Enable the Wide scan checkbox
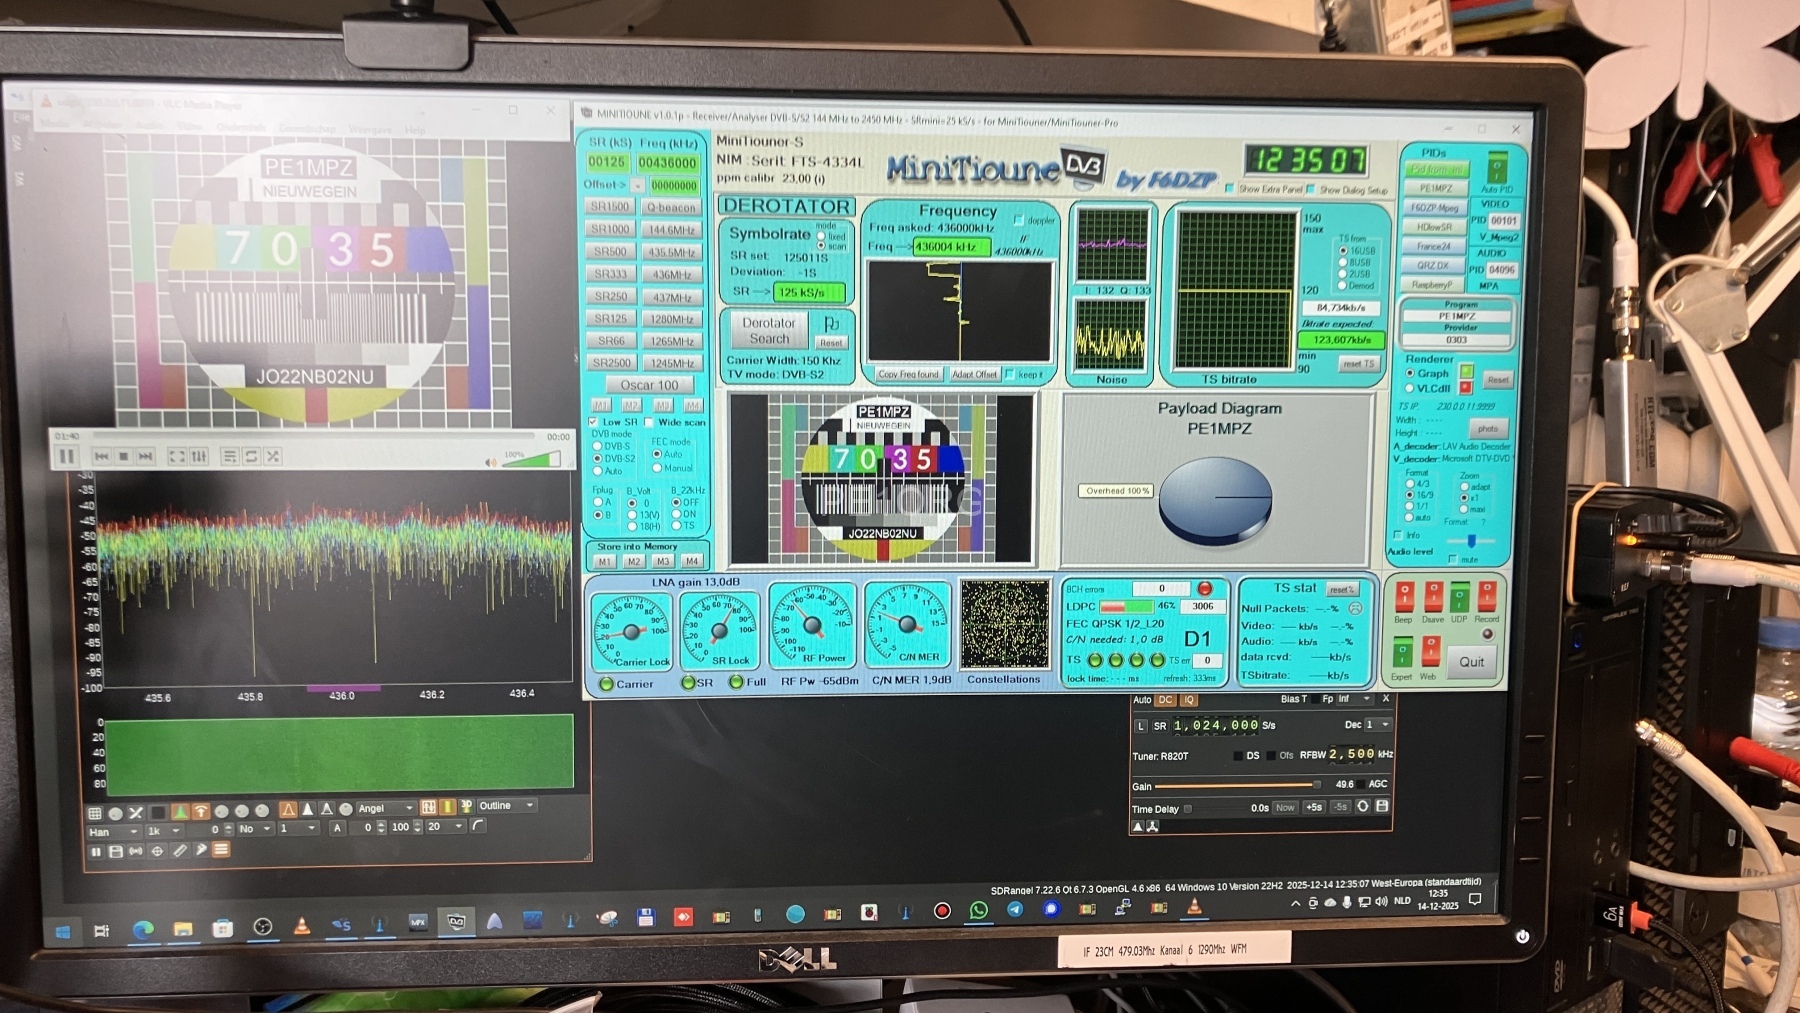This screenshot has width=1800, height=1013. (648, 422)
